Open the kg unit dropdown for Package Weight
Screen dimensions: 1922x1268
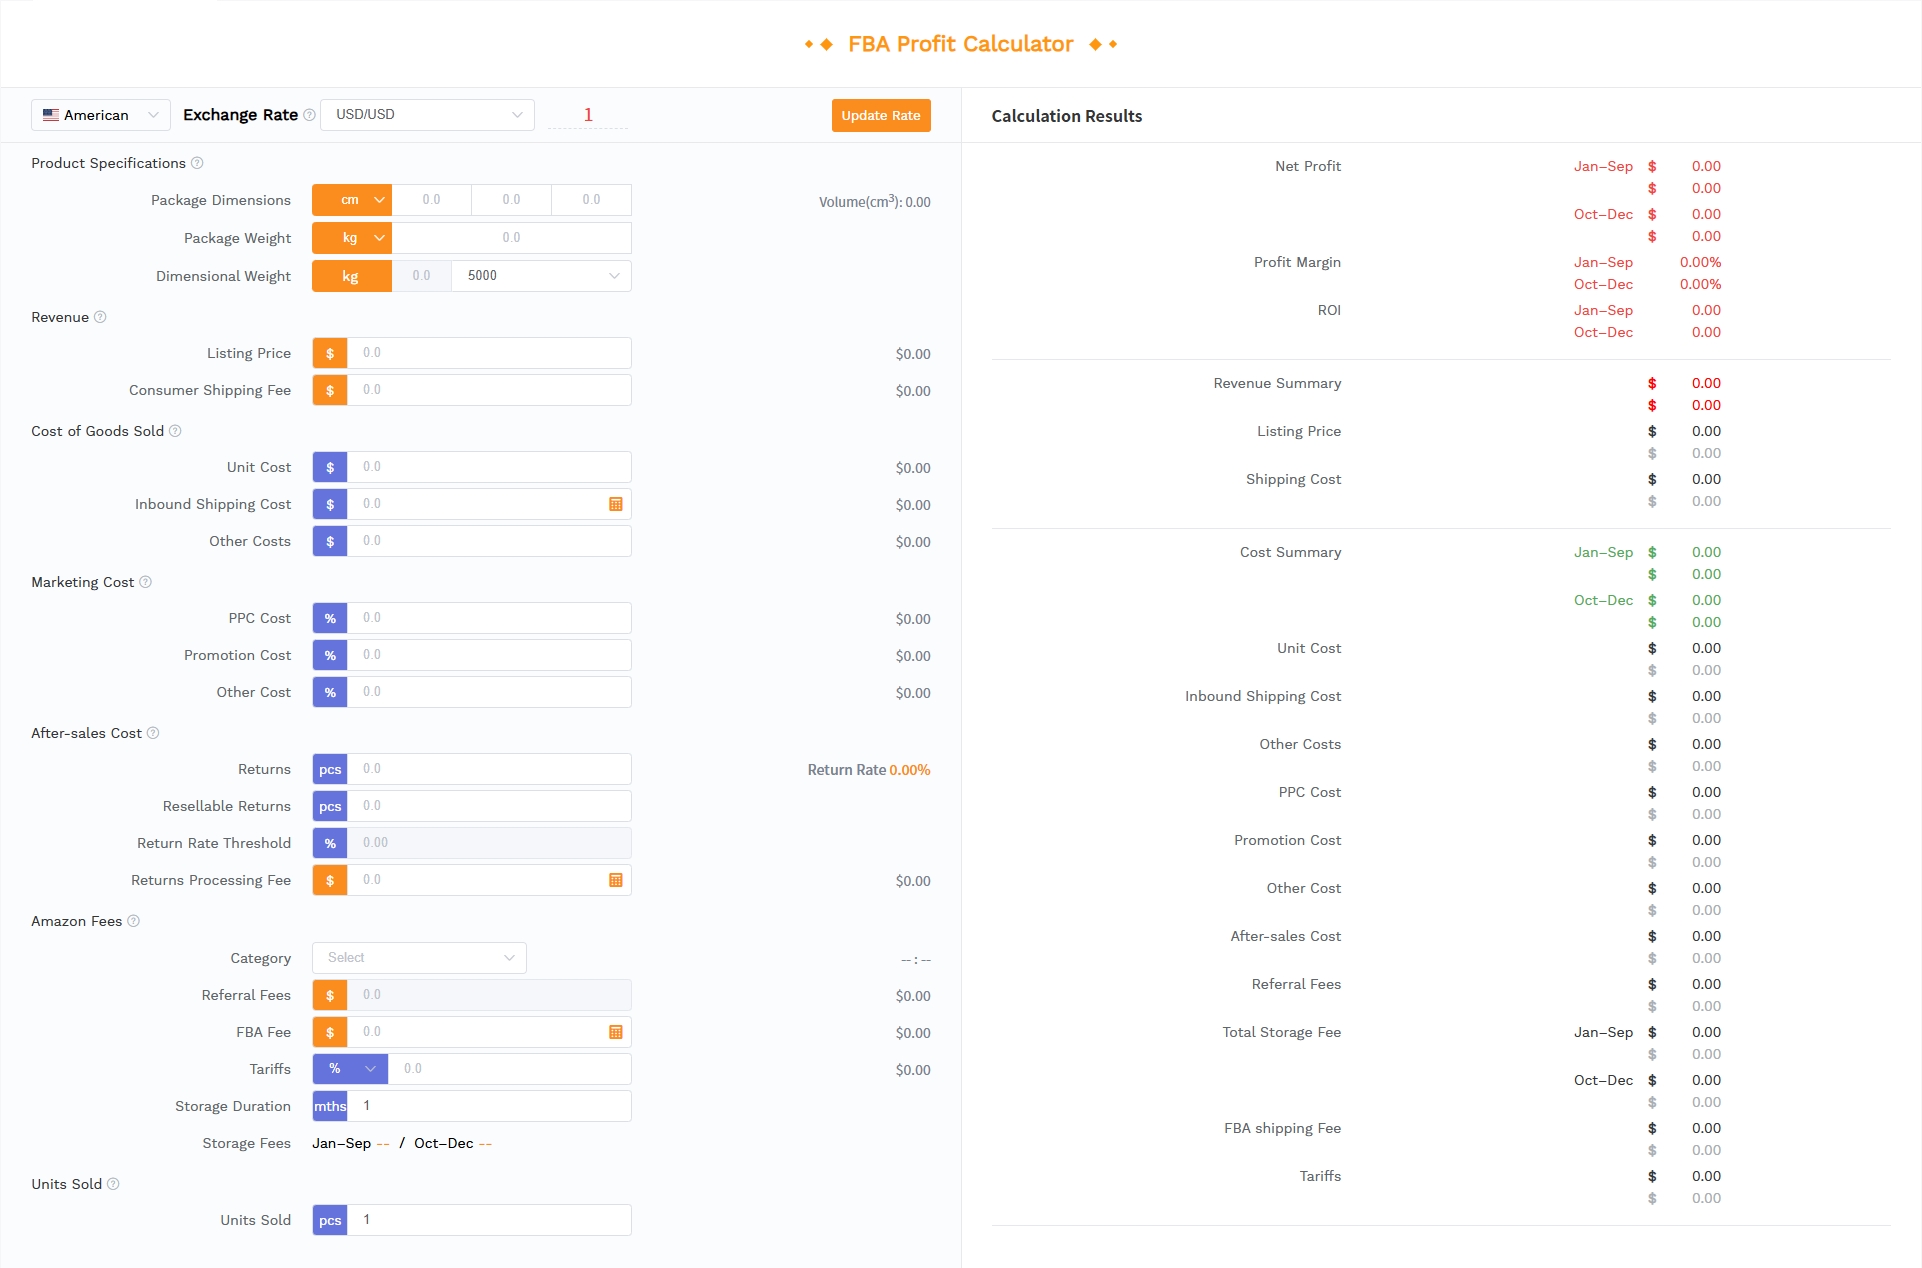[352, 238]
